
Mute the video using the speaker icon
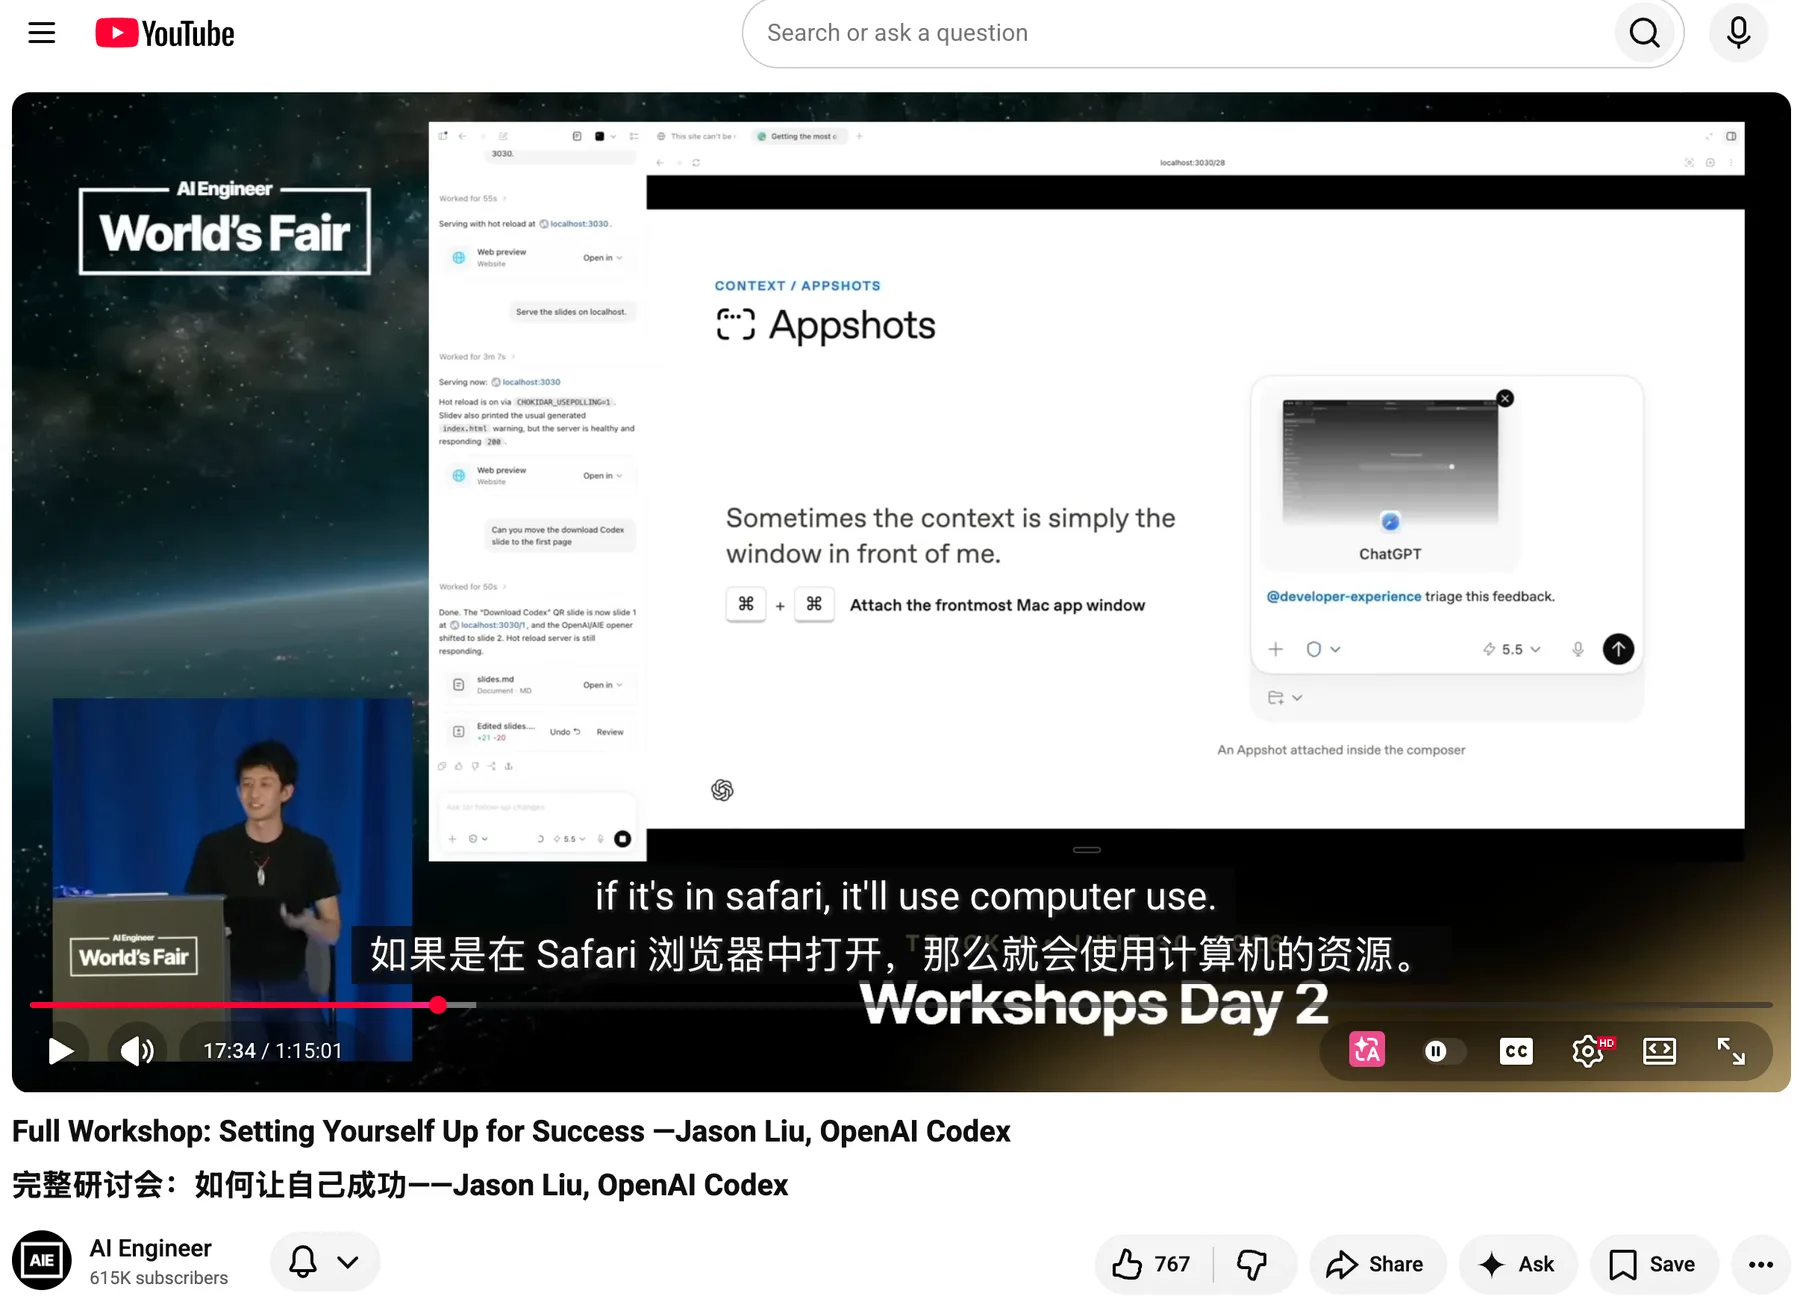[137, 1050]
